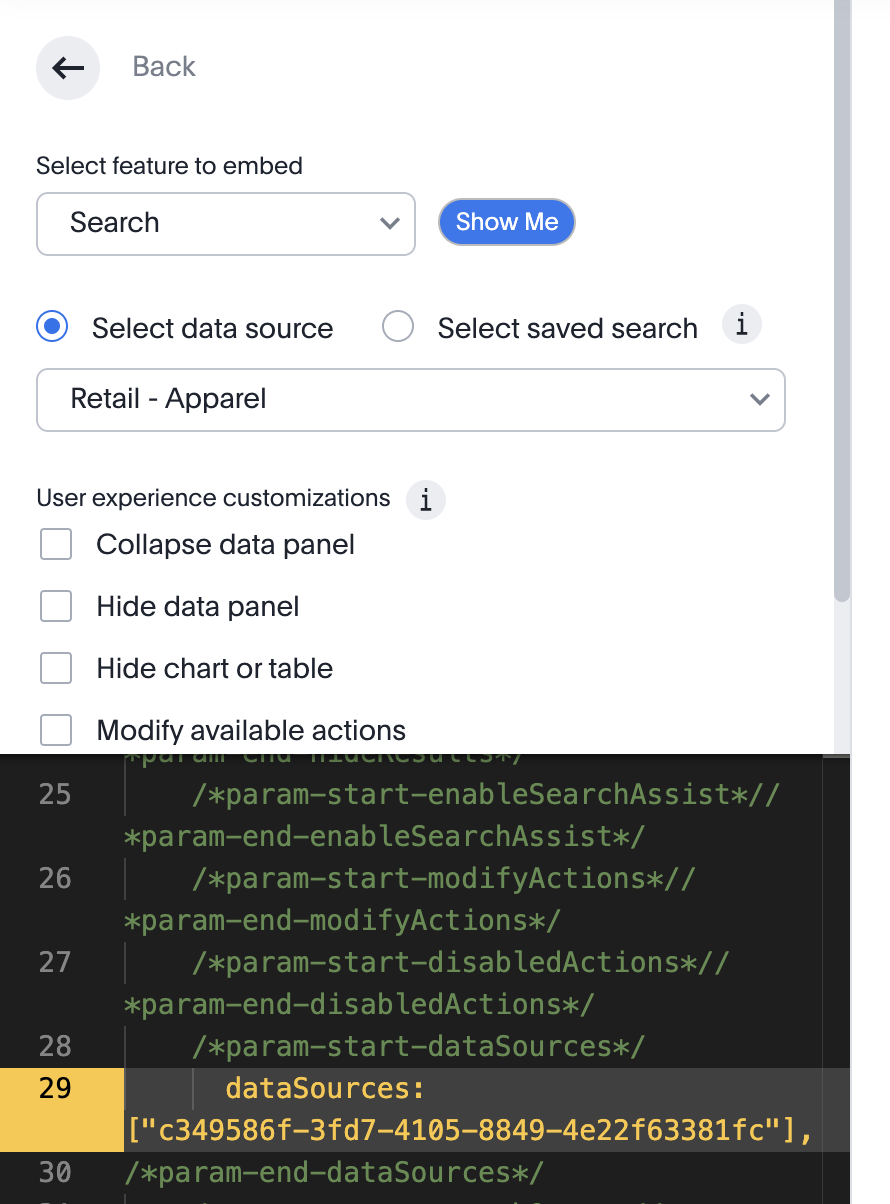The image size is (890, 1204).
Task: Click line number 29 in the gutter
Action: click(x=54, y=1088)
